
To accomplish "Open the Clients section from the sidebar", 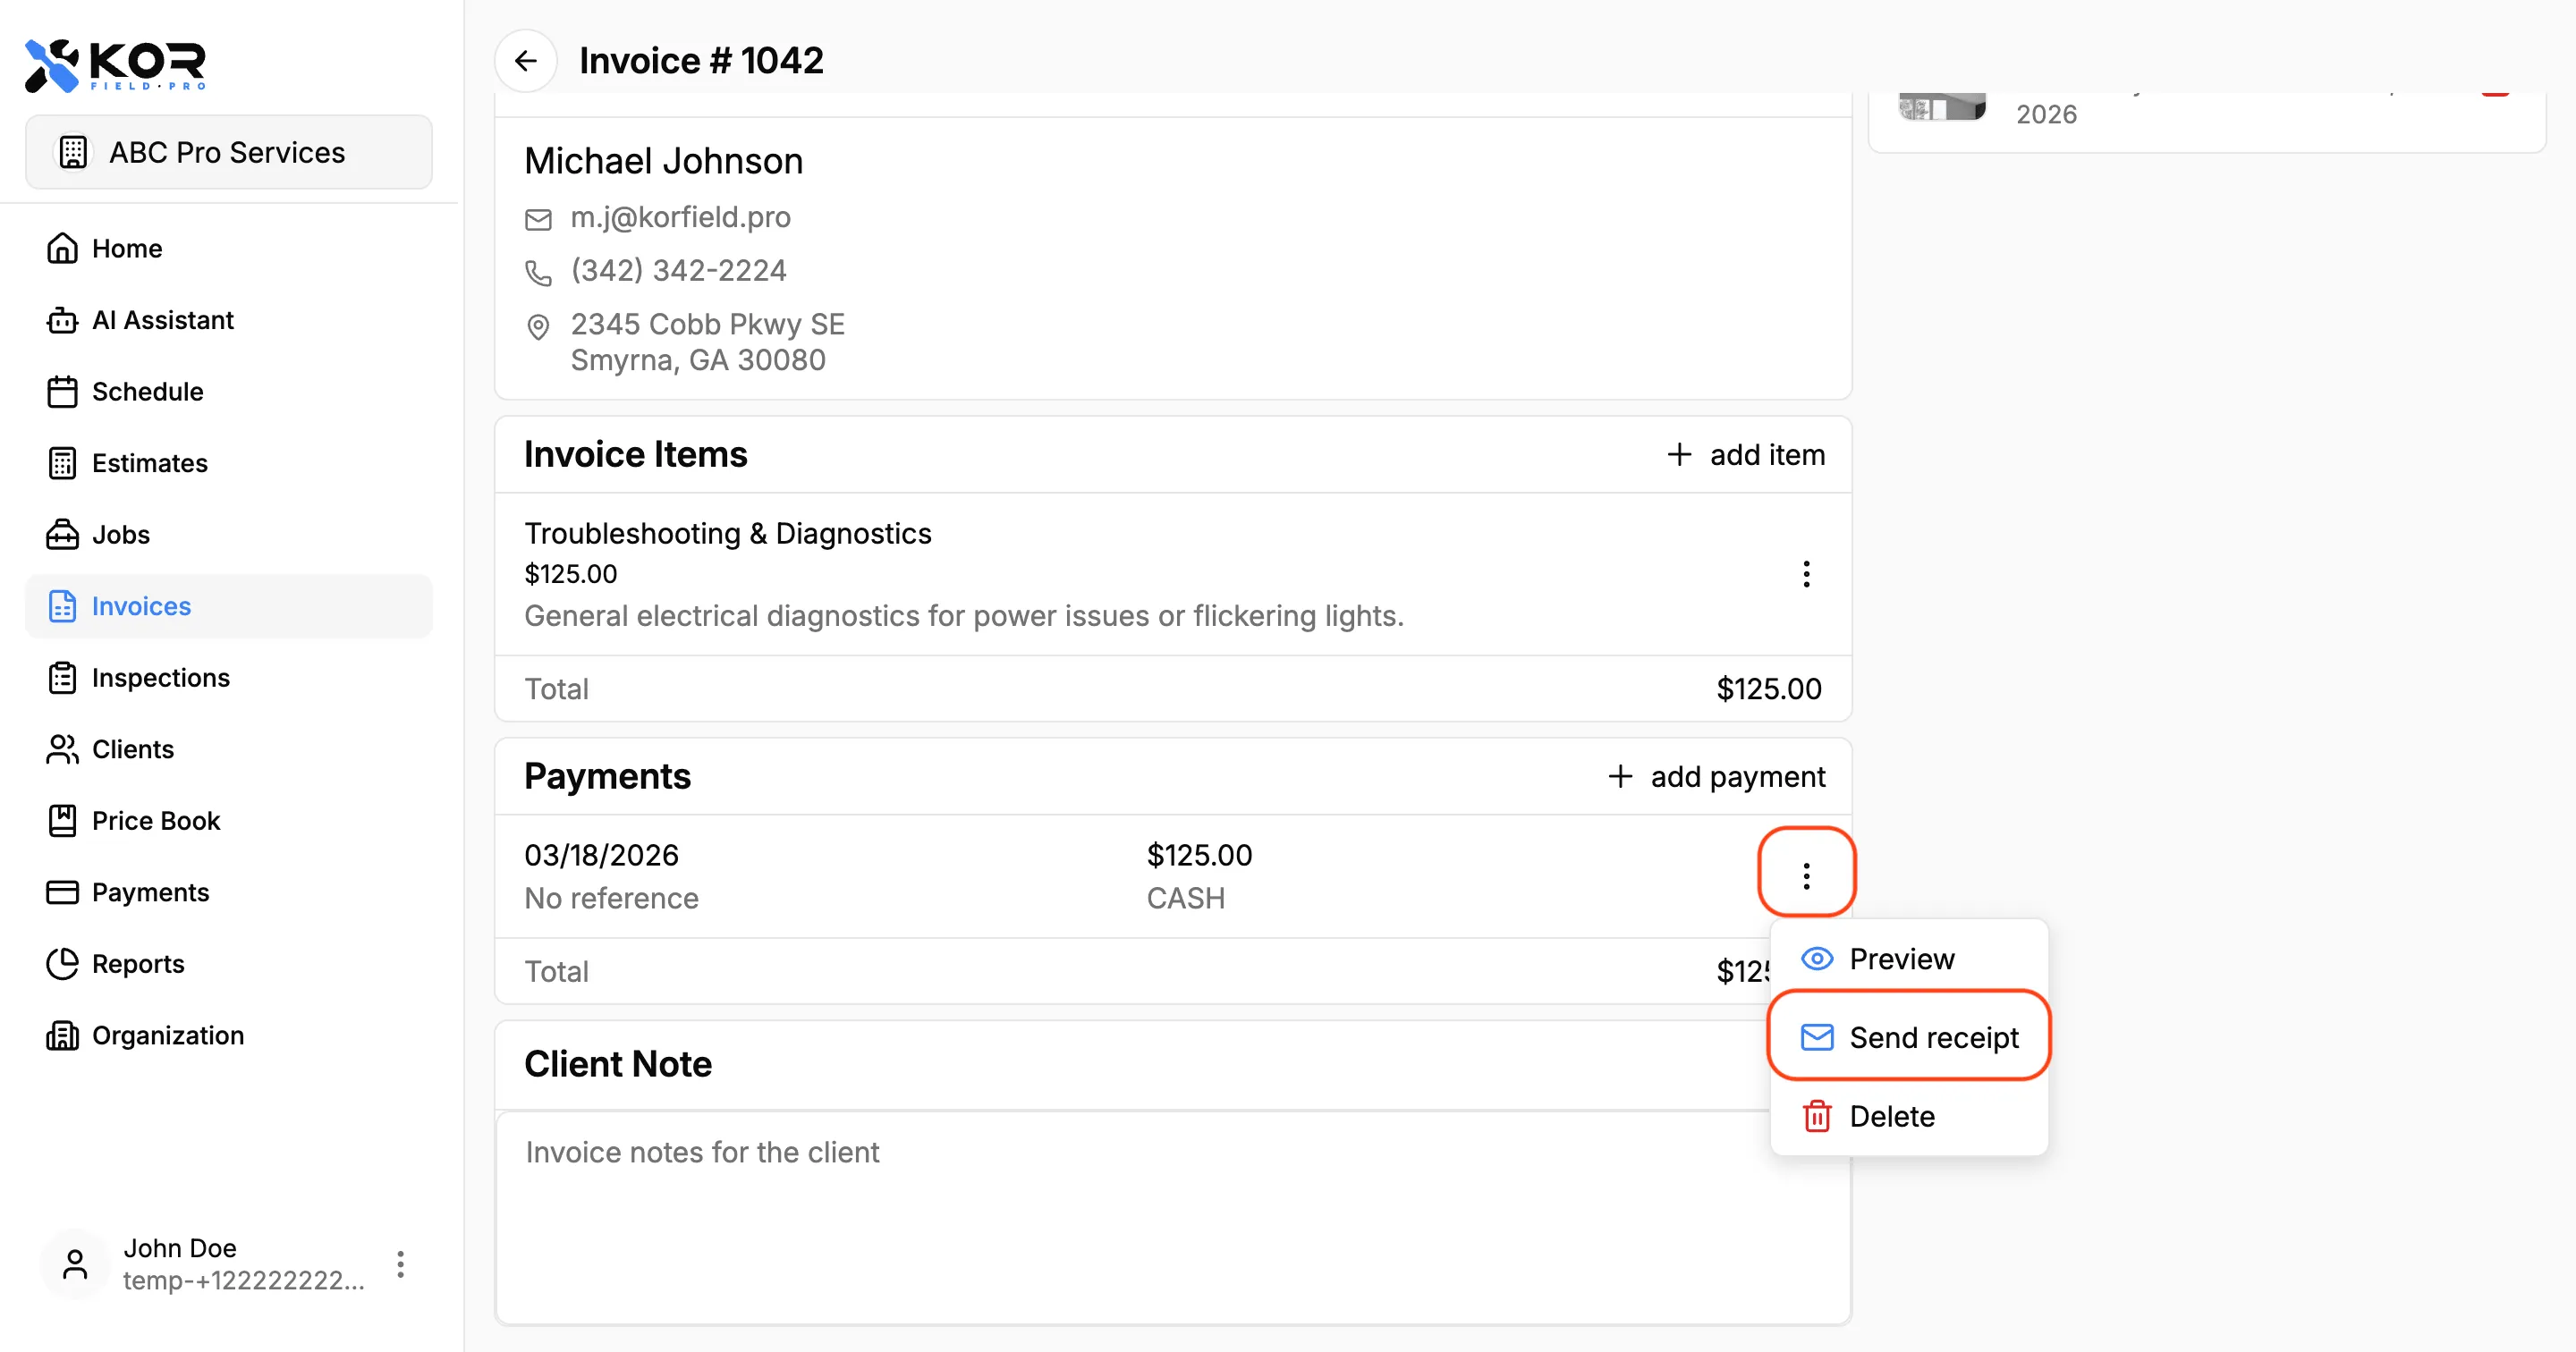I will [133, 748].
